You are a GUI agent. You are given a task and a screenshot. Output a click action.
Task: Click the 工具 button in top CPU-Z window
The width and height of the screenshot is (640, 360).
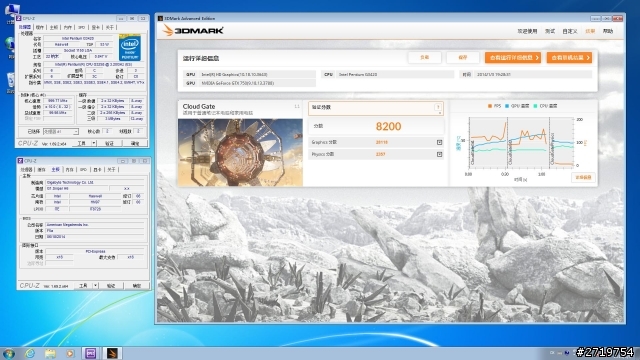[82, 143]
